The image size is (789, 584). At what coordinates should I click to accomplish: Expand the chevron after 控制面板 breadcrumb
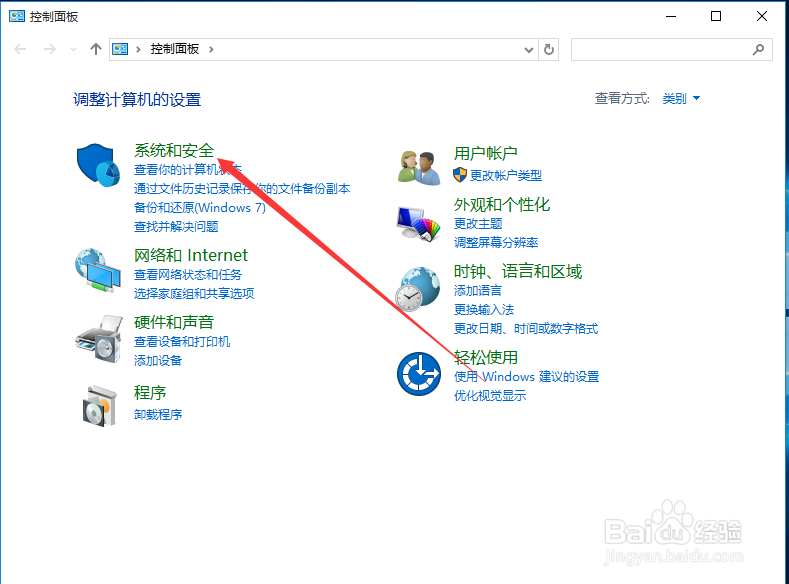tap(211, 49)
